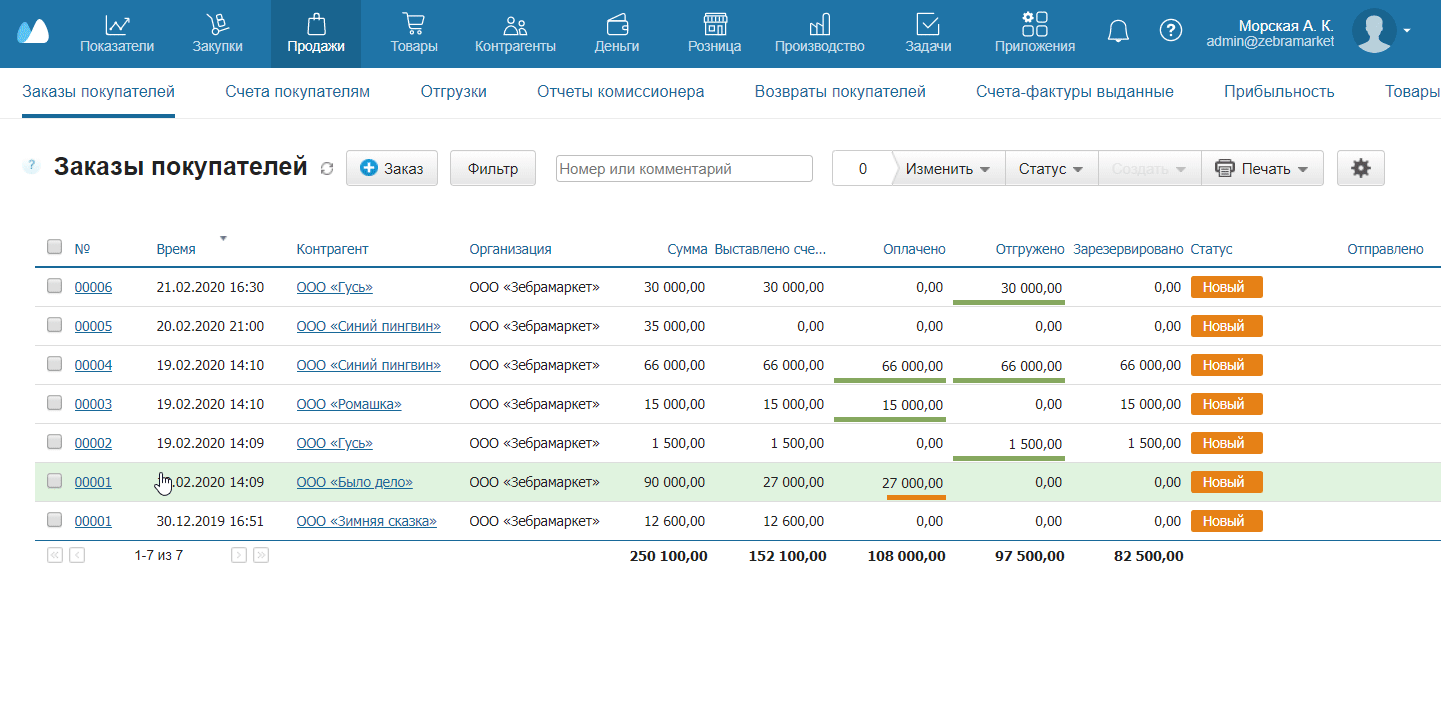Image resolution: width=1441 pixels, height=722 pixels.
Task: Check the box for order 00003
Action: click(x=55, y=404)
